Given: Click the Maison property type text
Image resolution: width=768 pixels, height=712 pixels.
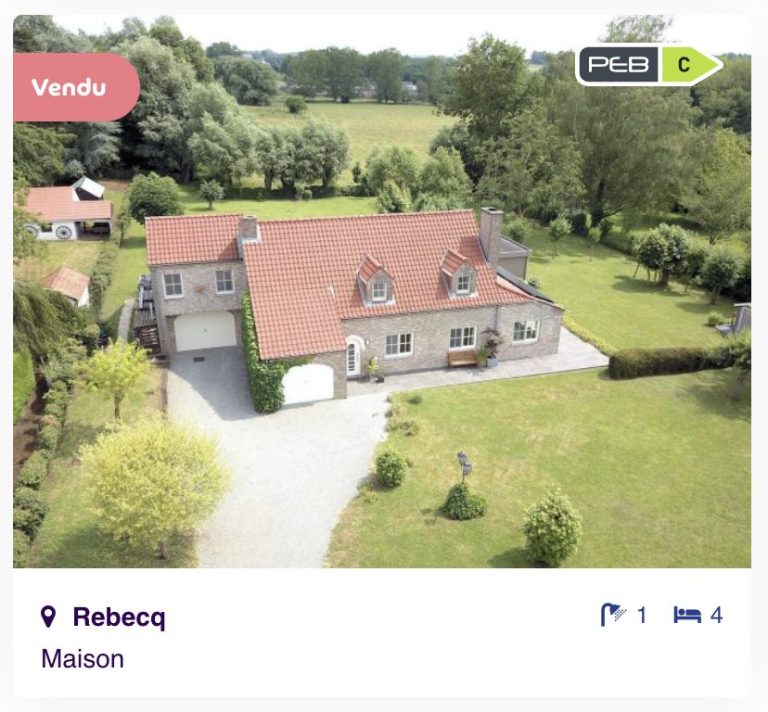Looking at the screenshot, I should [83, 659].
